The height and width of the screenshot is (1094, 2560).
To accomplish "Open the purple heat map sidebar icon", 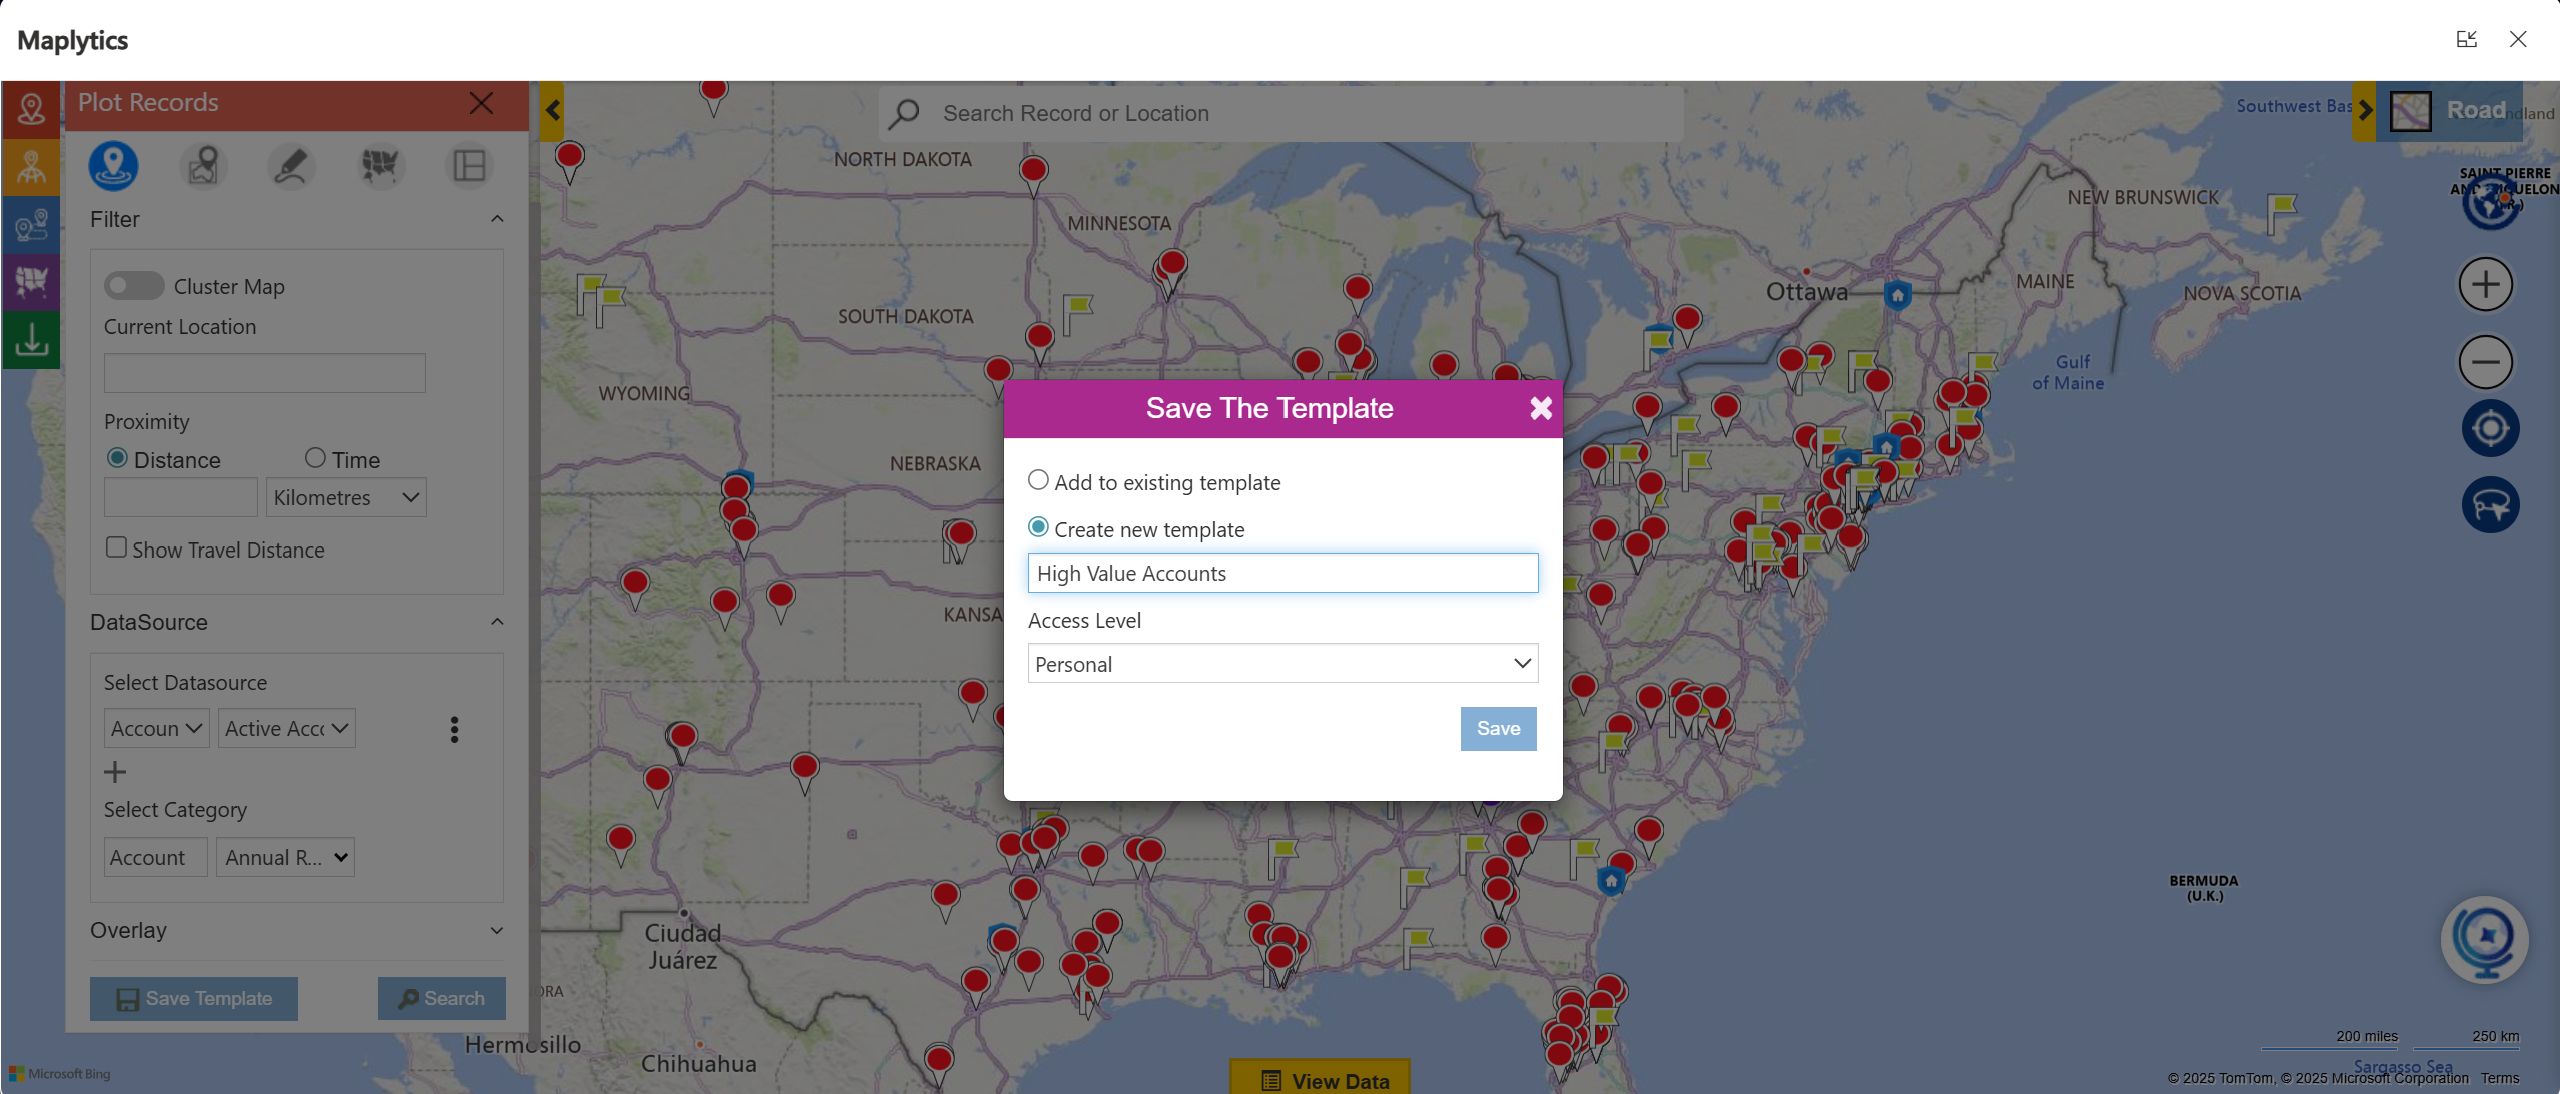I will [31, 282].
